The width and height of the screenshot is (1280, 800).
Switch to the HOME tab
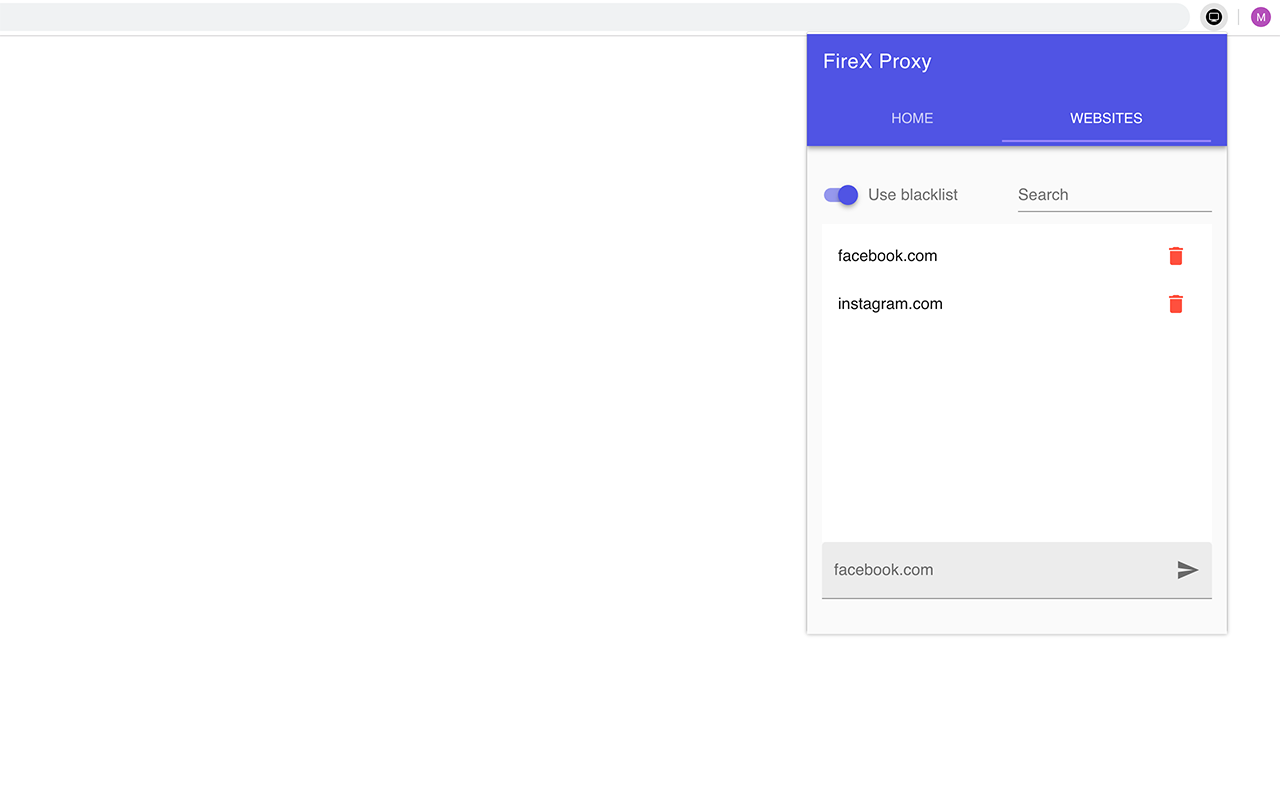(x=912, y=118)
